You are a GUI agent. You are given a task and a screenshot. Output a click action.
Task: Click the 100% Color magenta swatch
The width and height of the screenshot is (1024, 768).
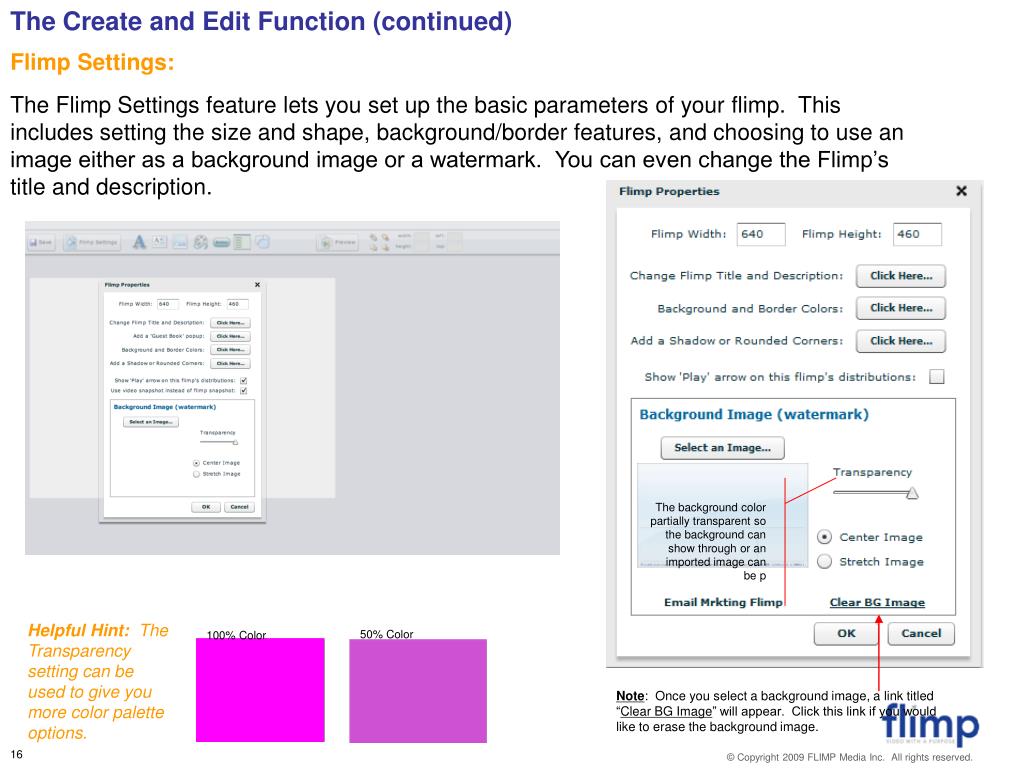pos(260,690)
